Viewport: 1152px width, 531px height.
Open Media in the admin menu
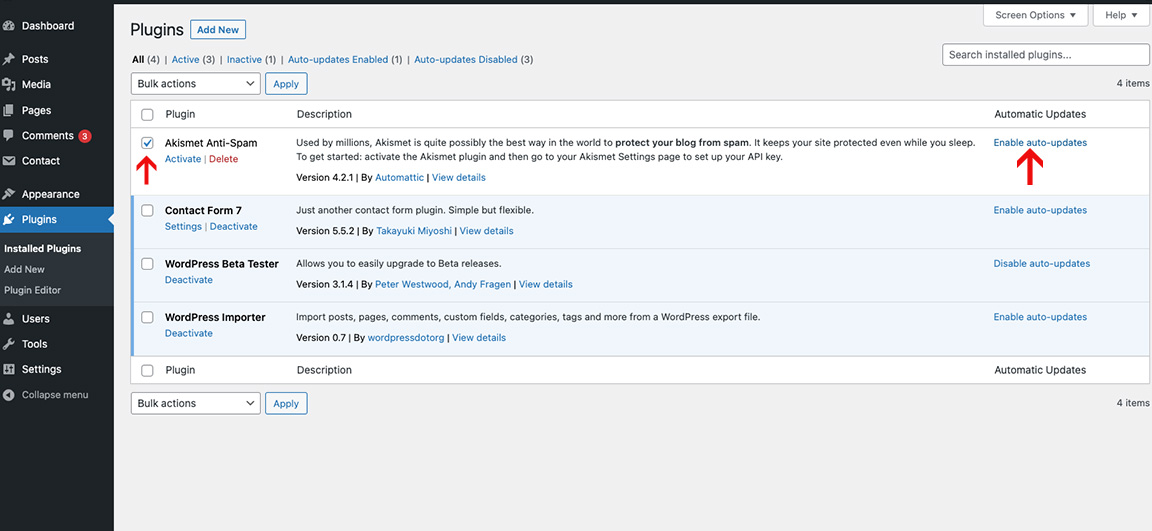coord(37,84)
